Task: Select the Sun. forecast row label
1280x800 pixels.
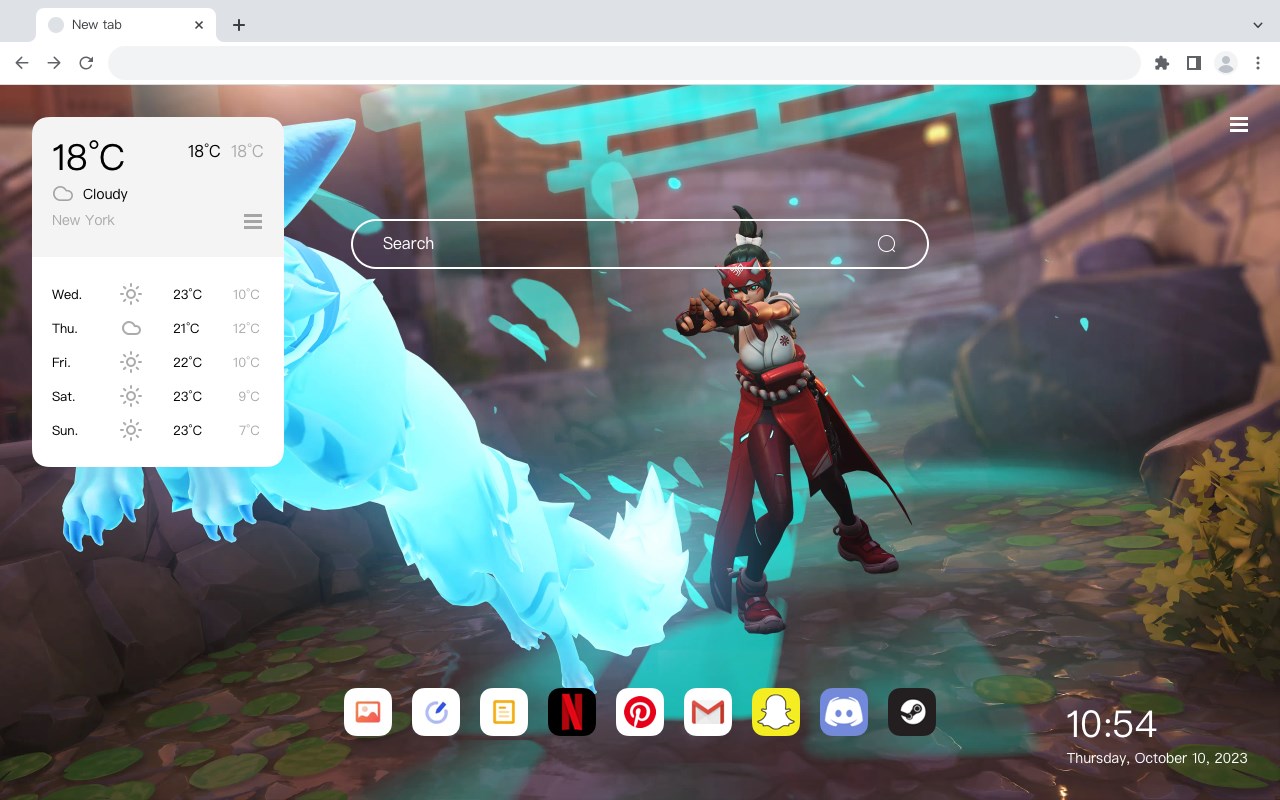Action: [x=65, y=431]
